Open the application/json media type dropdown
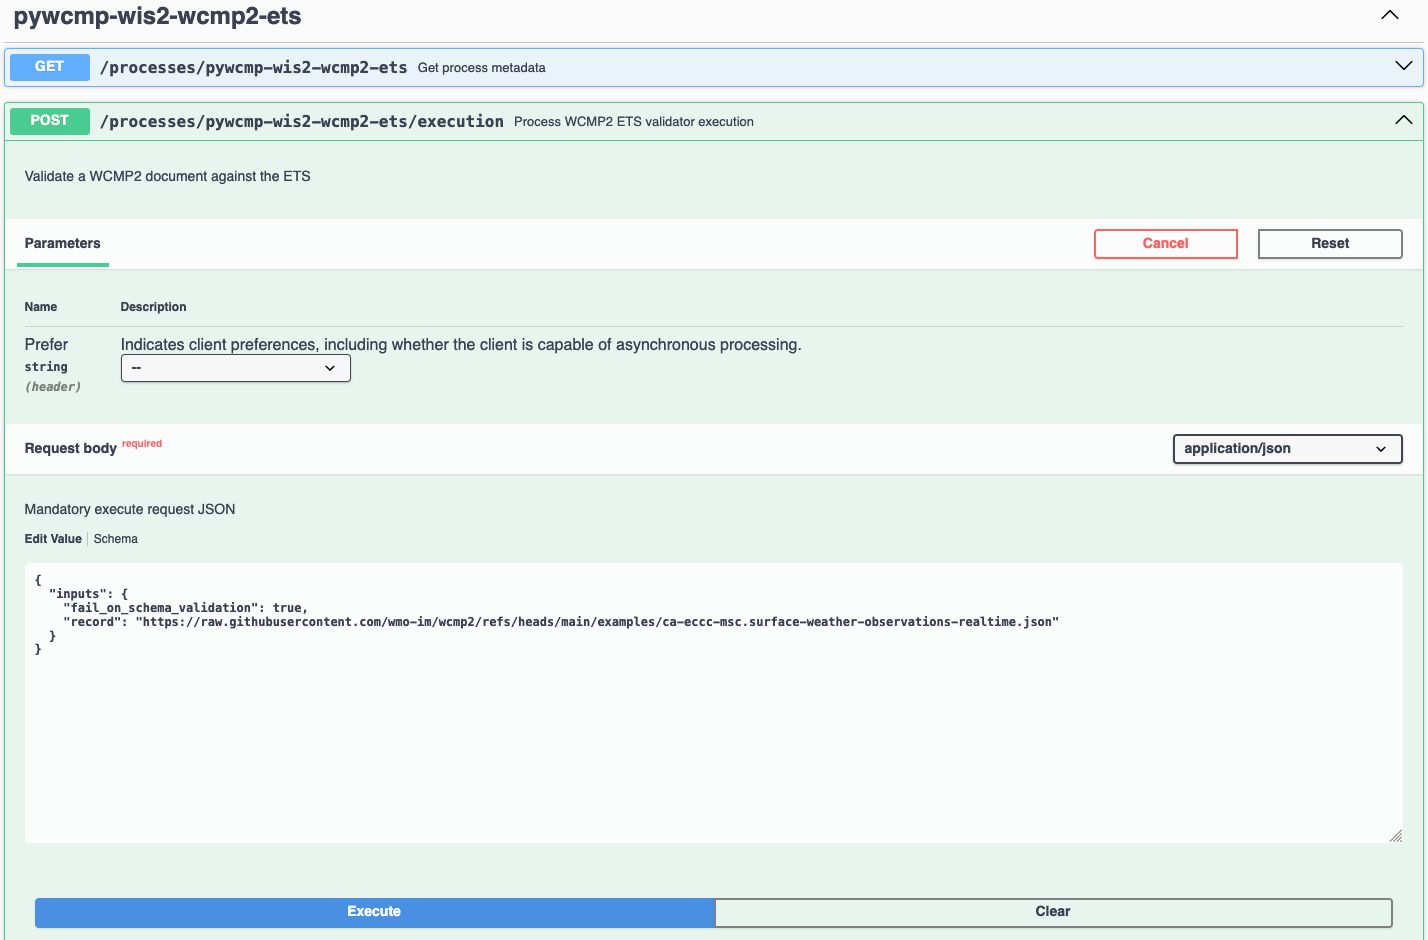Viewport: 1428px width, 940px height. (1287, 448)
